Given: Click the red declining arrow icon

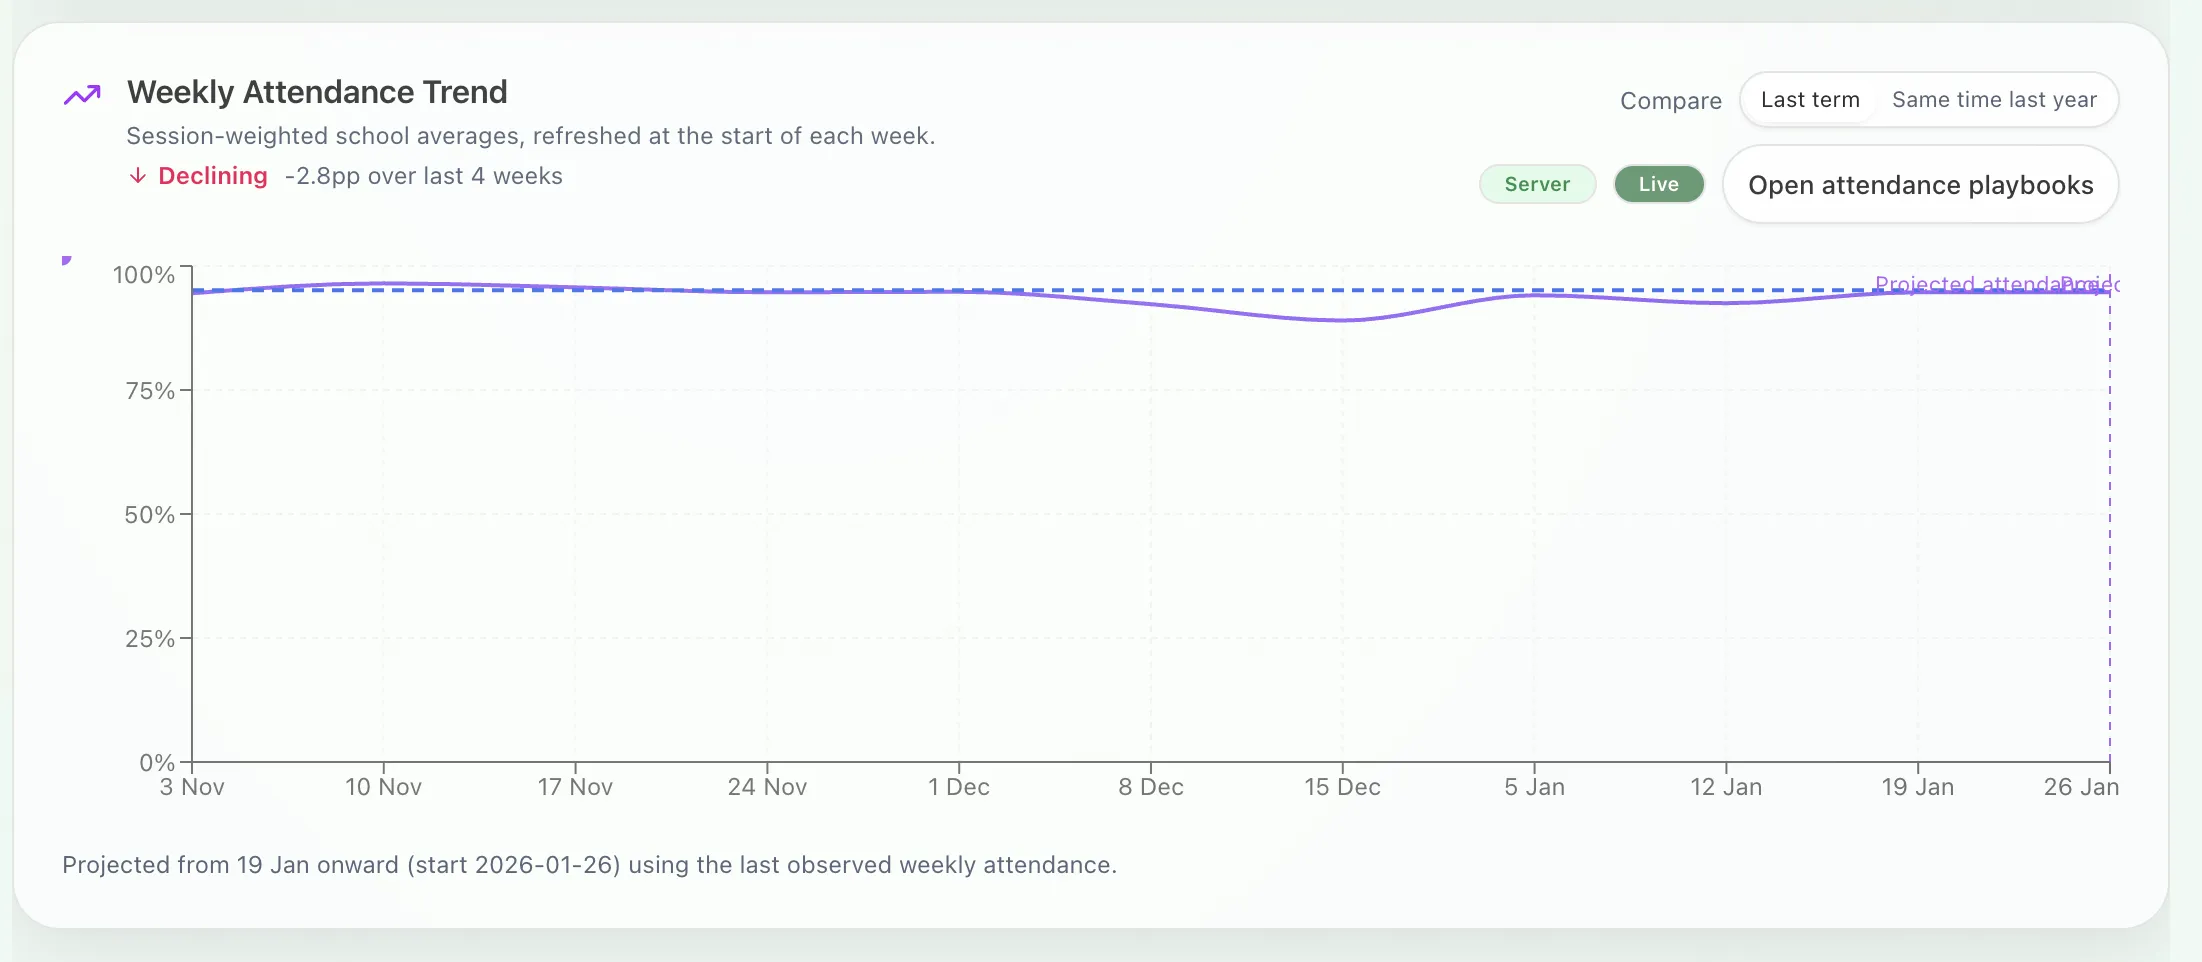Looking at the screenshot, I should click(138, 176).
